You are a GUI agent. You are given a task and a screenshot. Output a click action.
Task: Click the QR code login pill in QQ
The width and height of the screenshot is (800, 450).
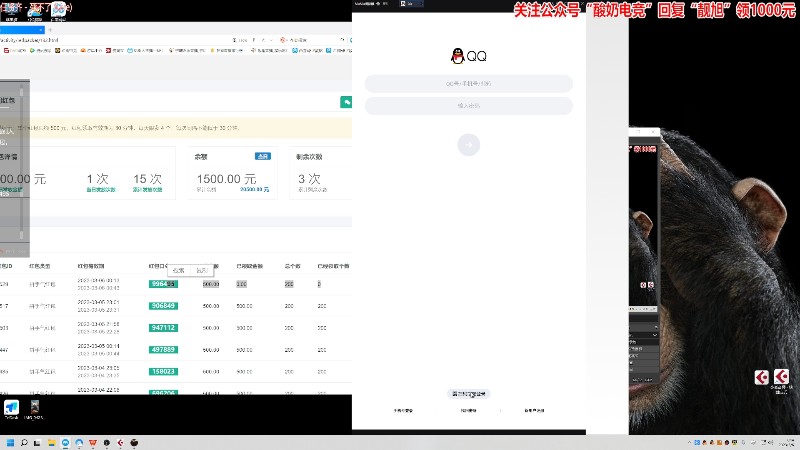(x=468, y=394)
